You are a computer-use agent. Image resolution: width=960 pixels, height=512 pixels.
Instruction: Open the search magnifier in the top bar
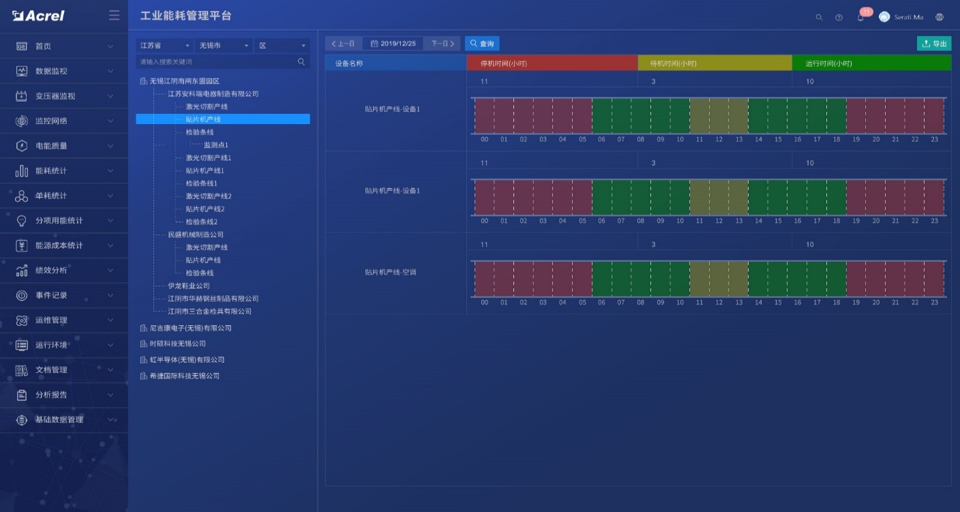pyautogui.click(x=819, y=17)
